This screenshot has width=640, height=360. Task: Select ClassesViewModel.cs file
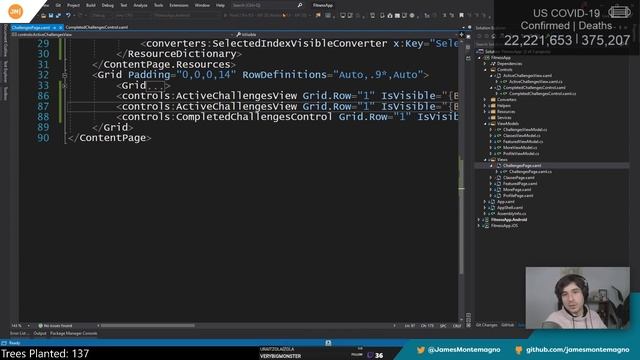(x=521, y=136)
